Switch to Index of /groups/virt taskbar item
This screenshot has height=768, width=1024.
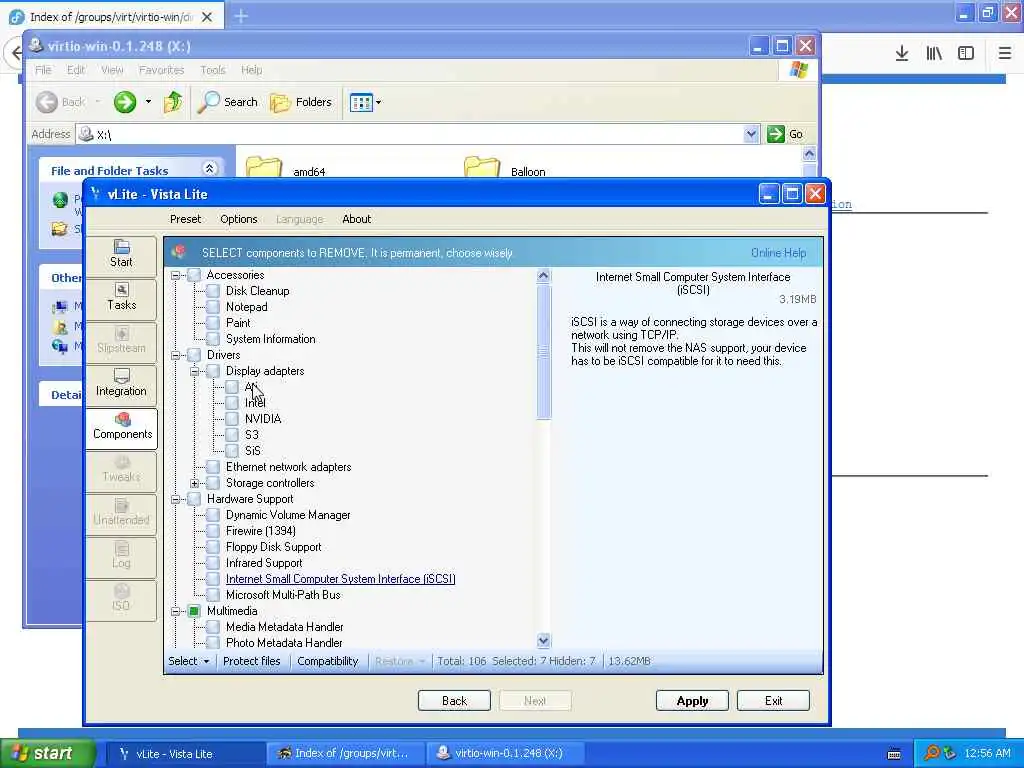tap(345, 754)
